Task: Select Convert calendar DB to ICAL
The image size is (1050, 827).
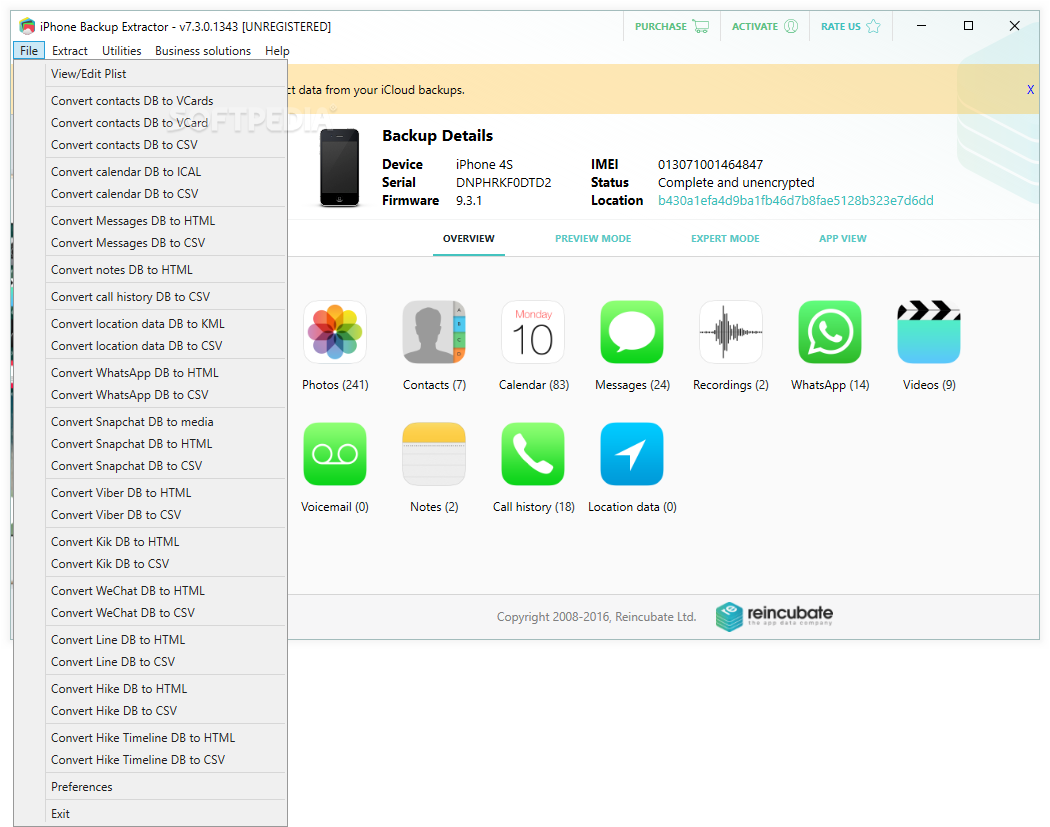Action: click(x=166, y=171)
